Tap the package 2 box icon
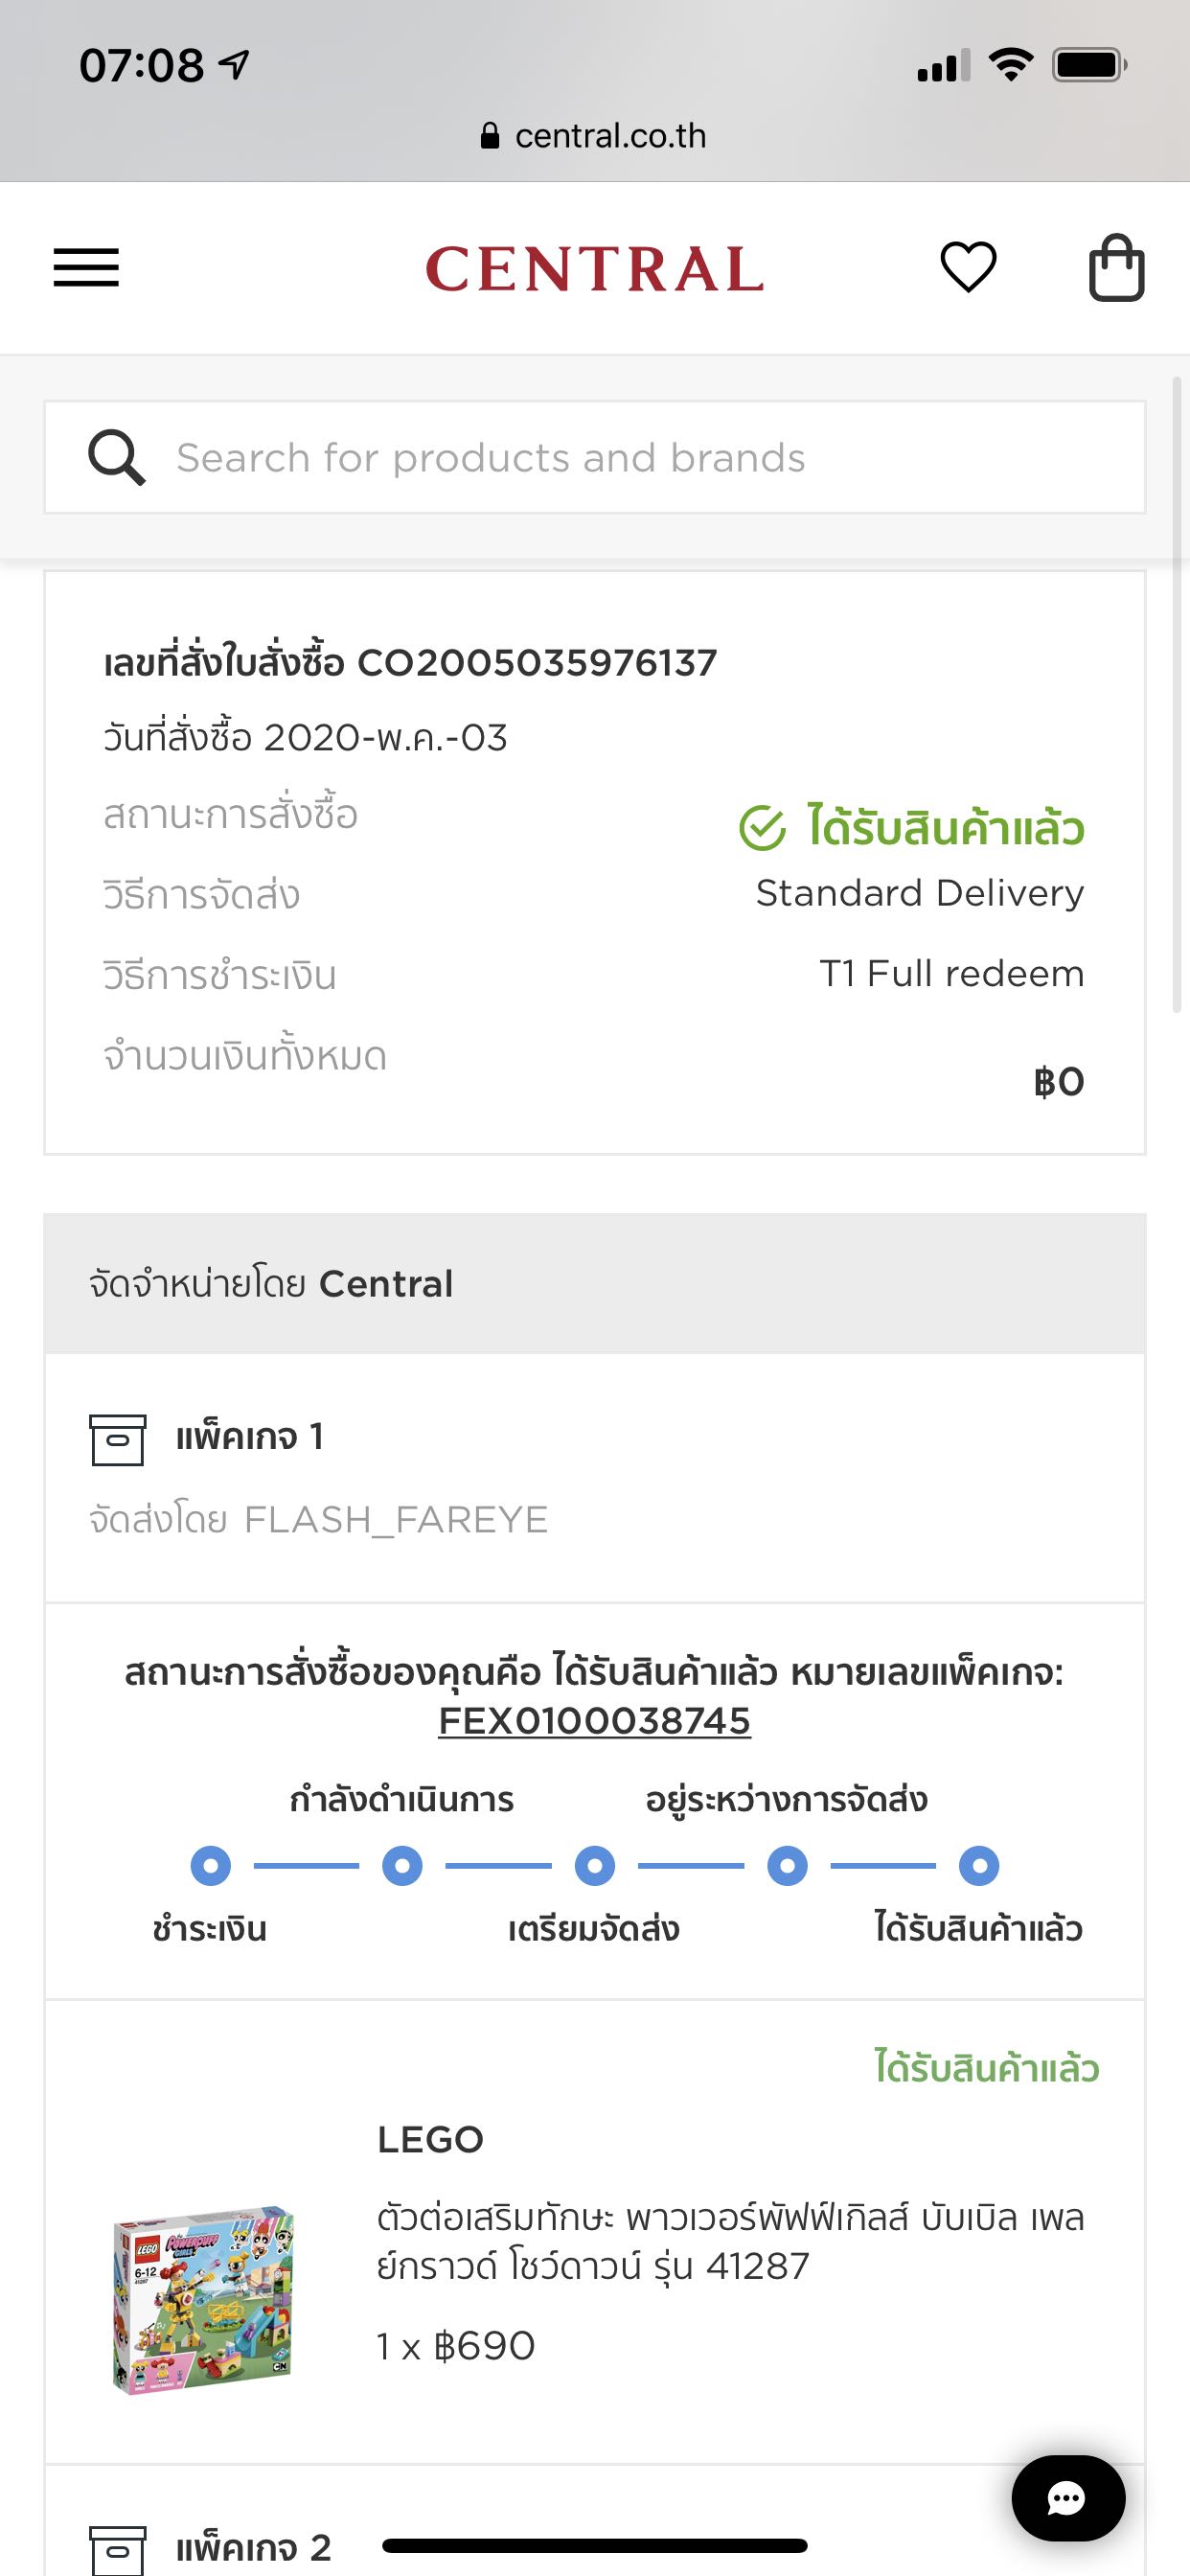Image resolution: width=1190 pixels, height=2576 pixels. 118,2548
